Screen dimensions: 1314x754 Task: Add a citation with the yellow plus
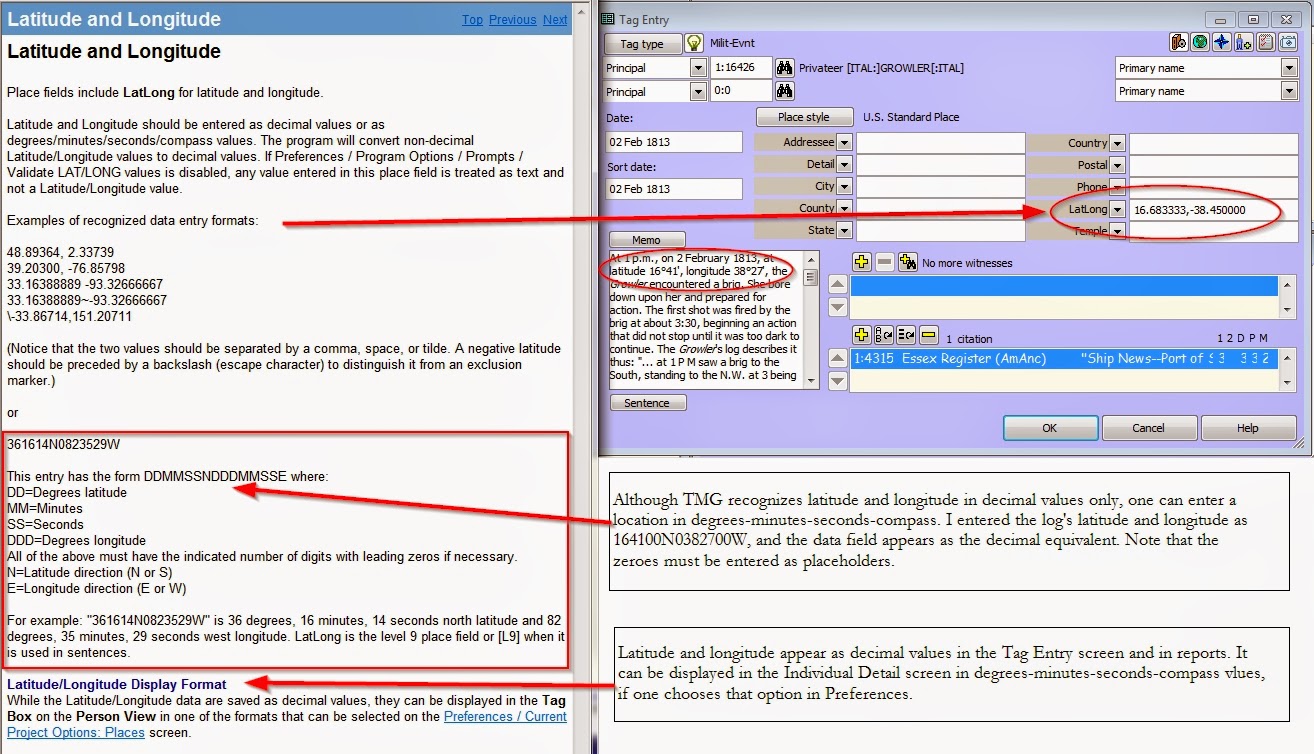pos(862,335)
